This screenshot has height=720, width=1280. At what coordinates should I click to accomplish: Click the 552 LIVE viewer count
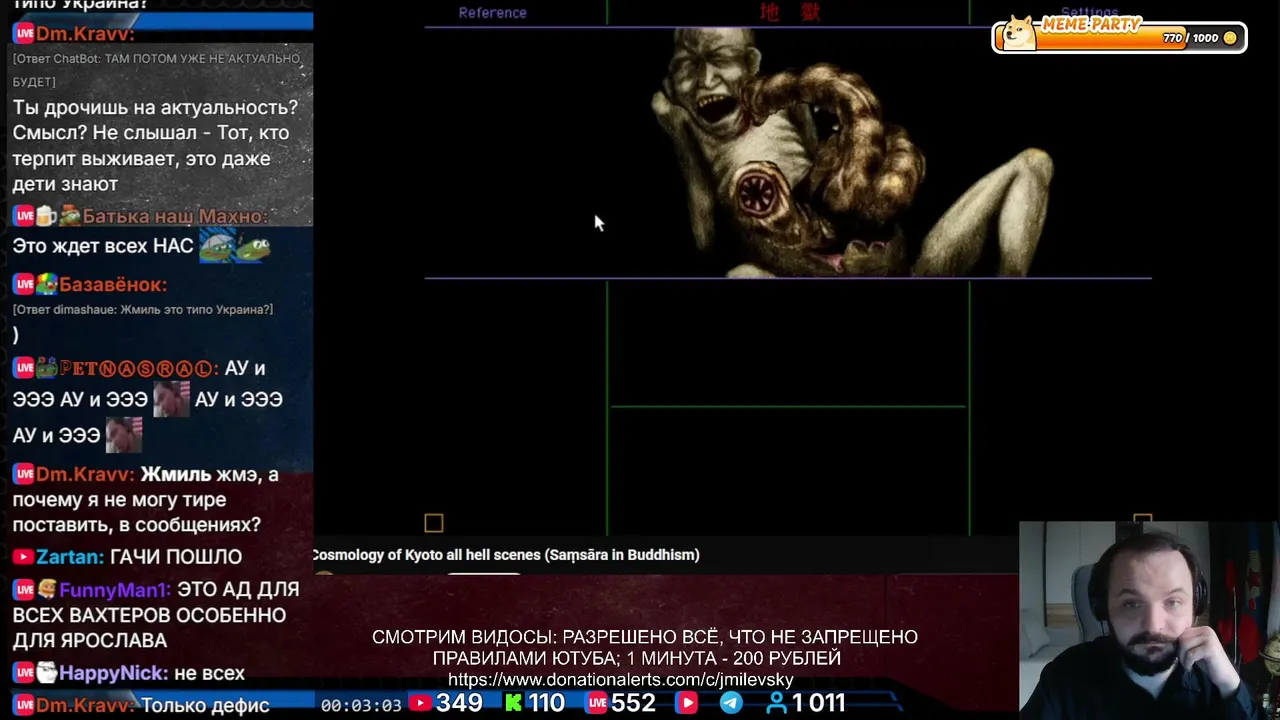(x=633, y=704)
